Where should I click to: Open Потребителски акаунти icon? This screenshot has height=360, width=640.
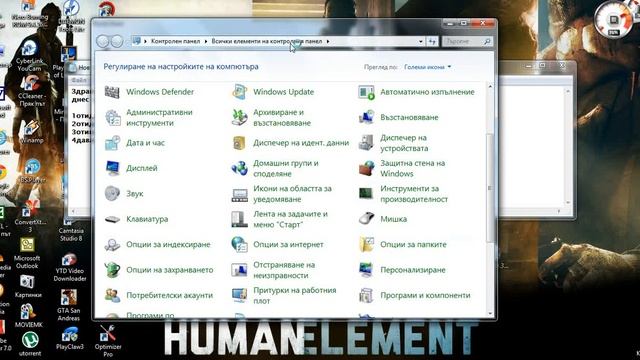112,295
